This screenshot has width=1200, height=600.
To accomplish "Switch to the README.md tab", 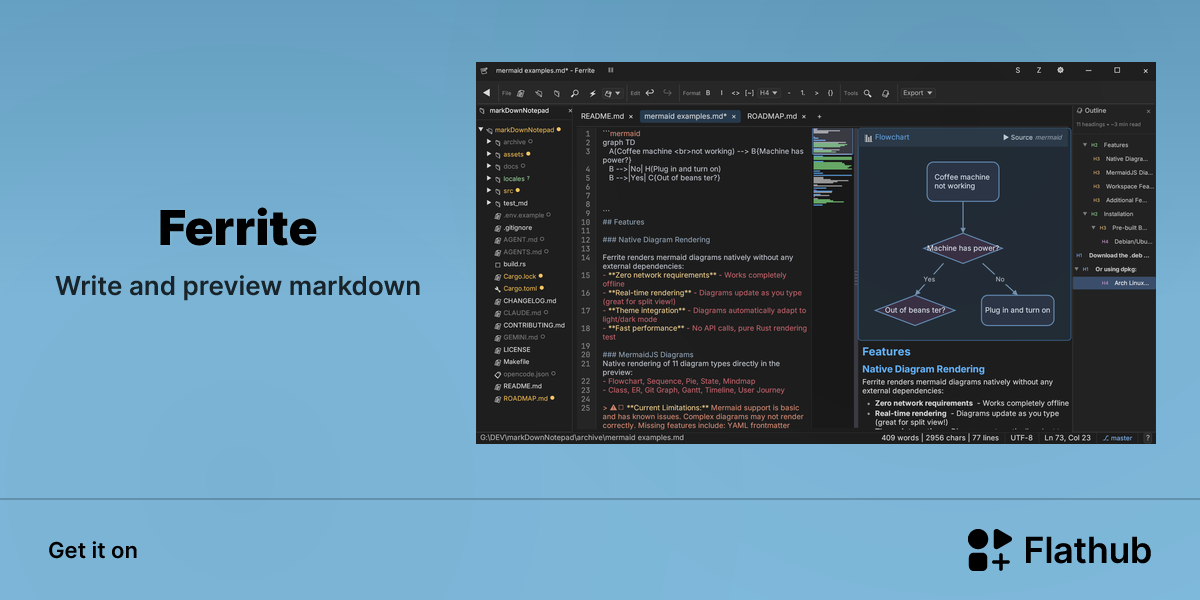I will tap(602, 116).
